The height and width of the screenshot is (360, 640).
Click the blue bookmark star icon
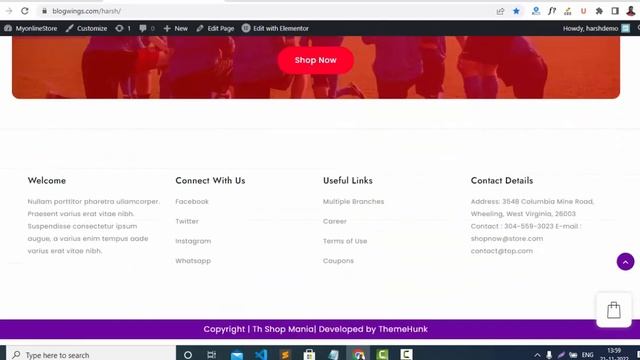516,11
